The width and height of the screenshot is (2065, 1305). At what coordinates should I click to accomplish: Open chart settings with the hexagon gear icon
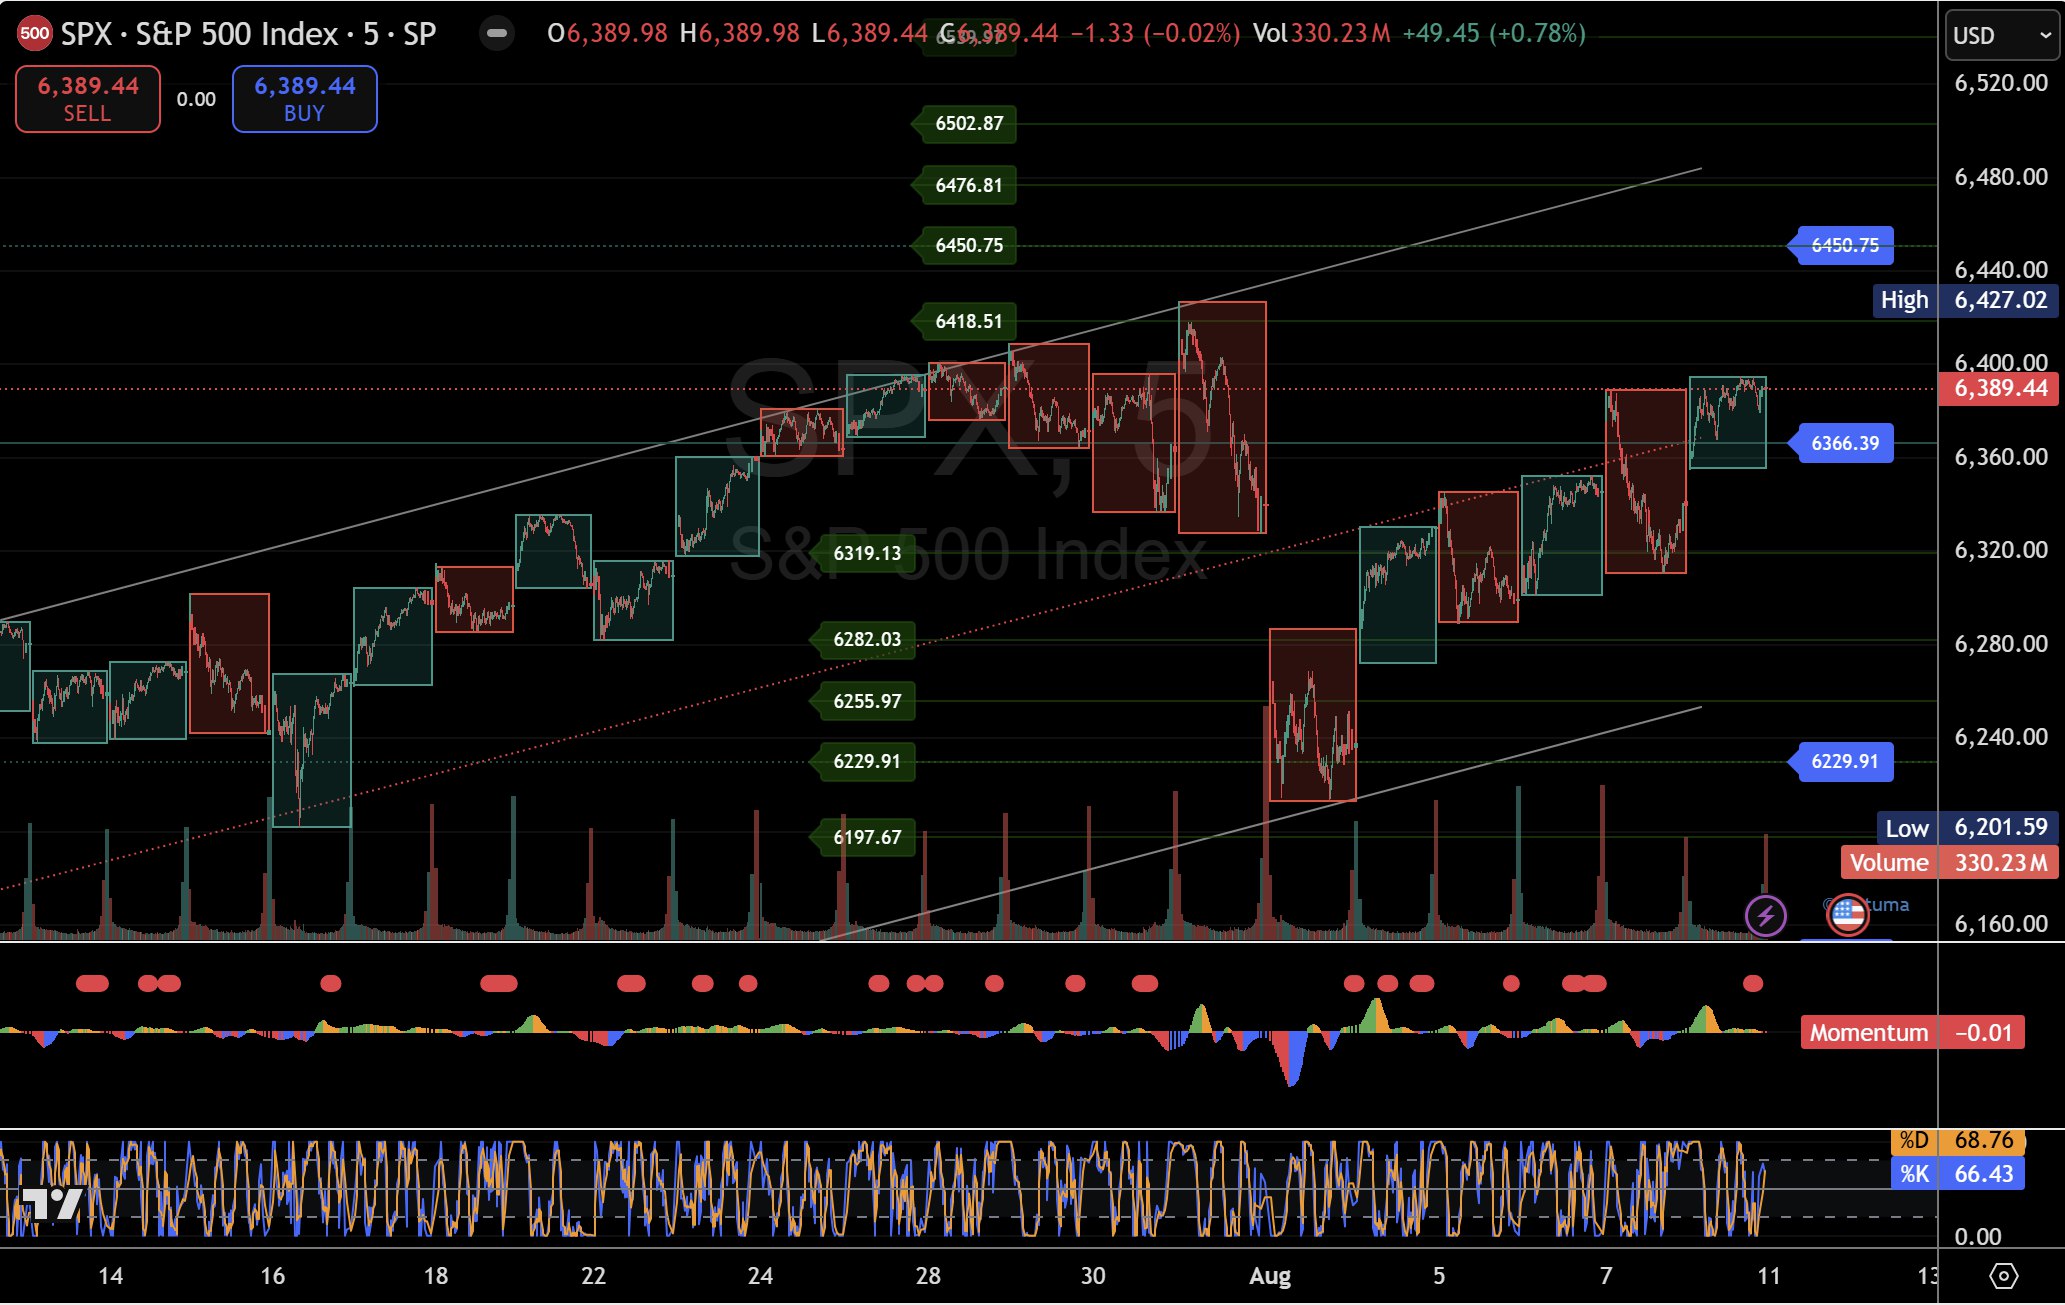point(2003,1276)
